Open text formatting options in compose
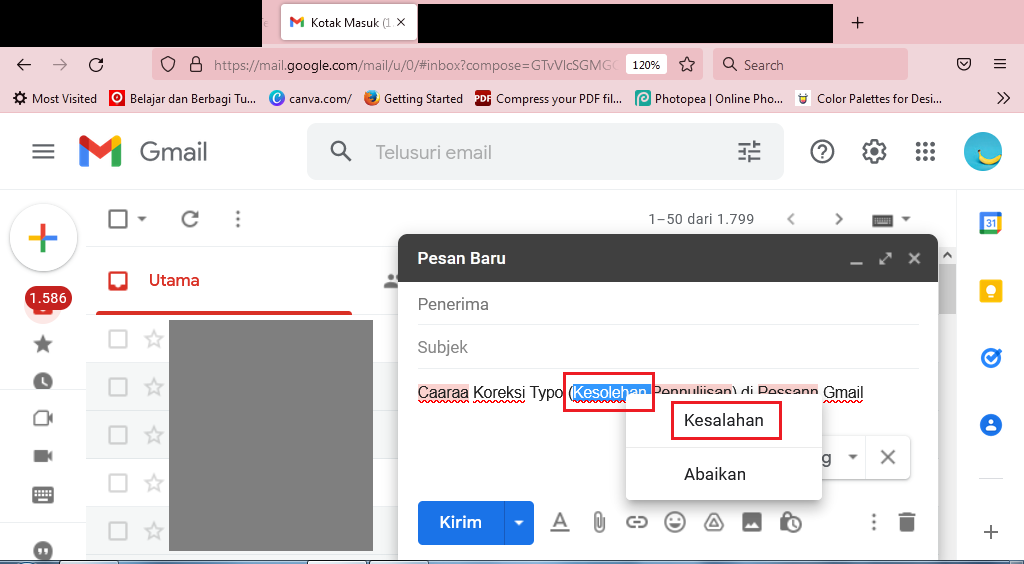Screen dimensions: 1024x564 coord(560,522)
